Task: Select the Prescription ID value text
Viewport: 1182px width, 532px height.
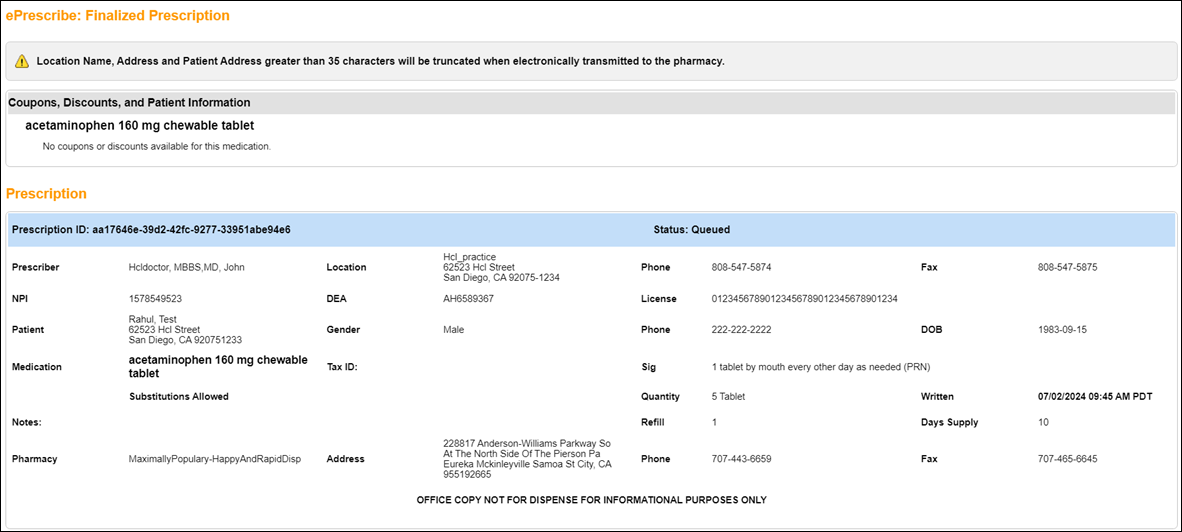Action: click(191, 230)
